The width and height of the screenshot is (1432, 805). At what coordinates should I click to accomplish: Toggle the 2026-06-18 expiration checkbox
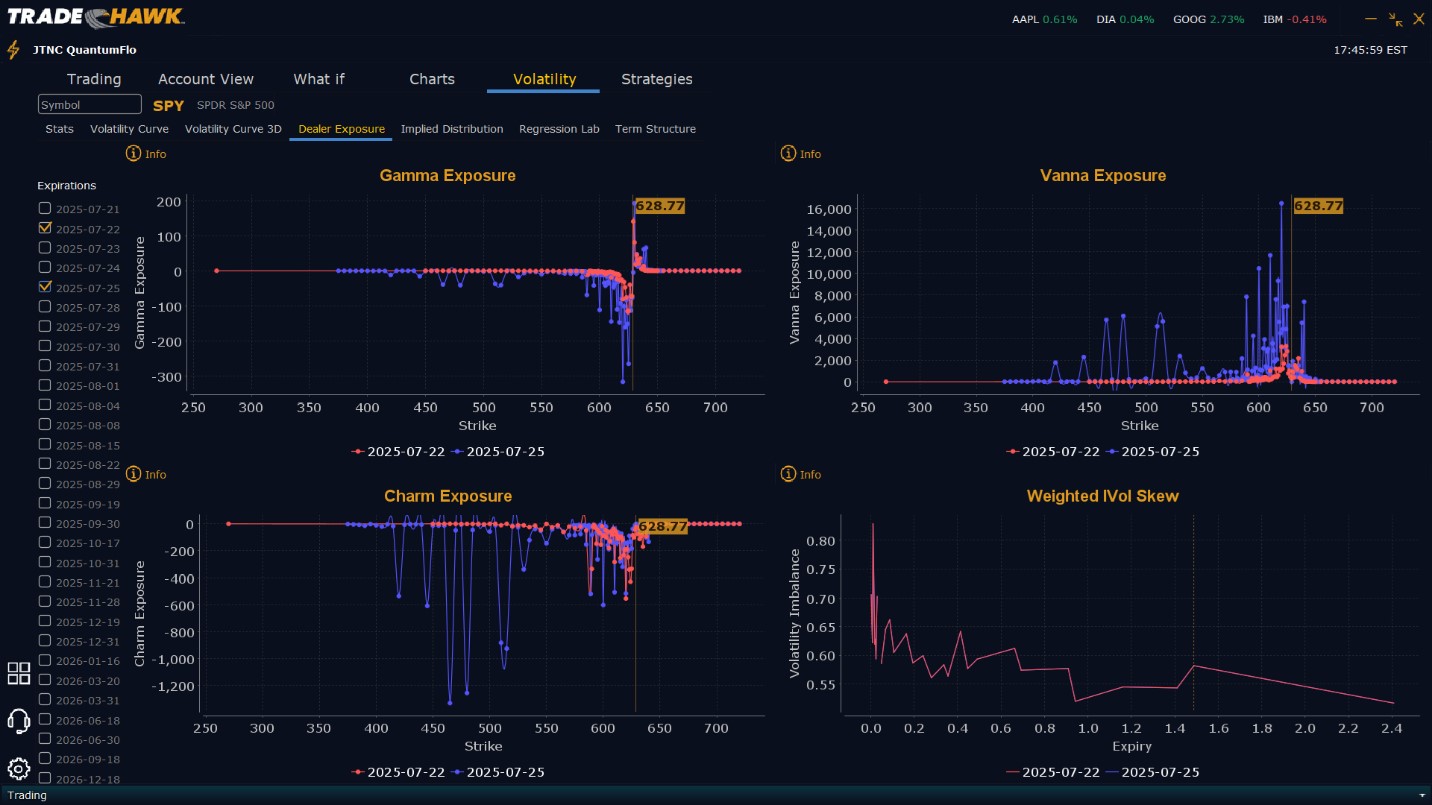[44, 719]
